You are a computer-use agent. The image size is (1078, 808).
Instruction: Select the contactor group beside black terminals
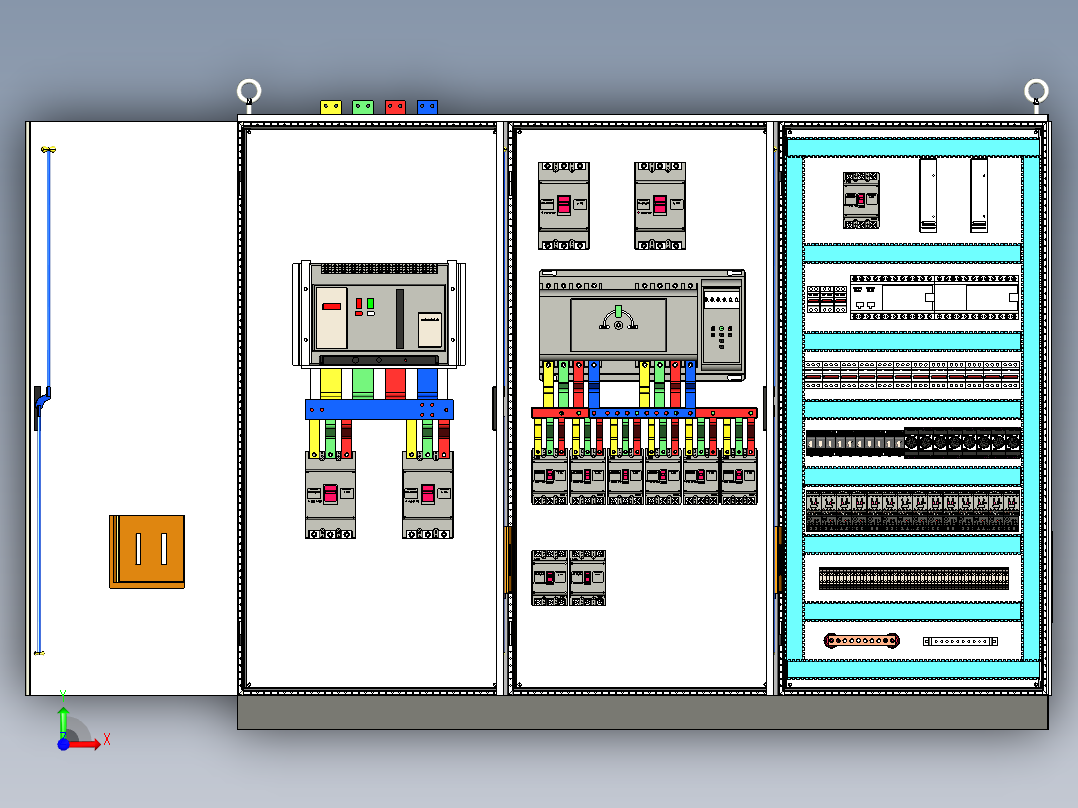tap(962, 443)
